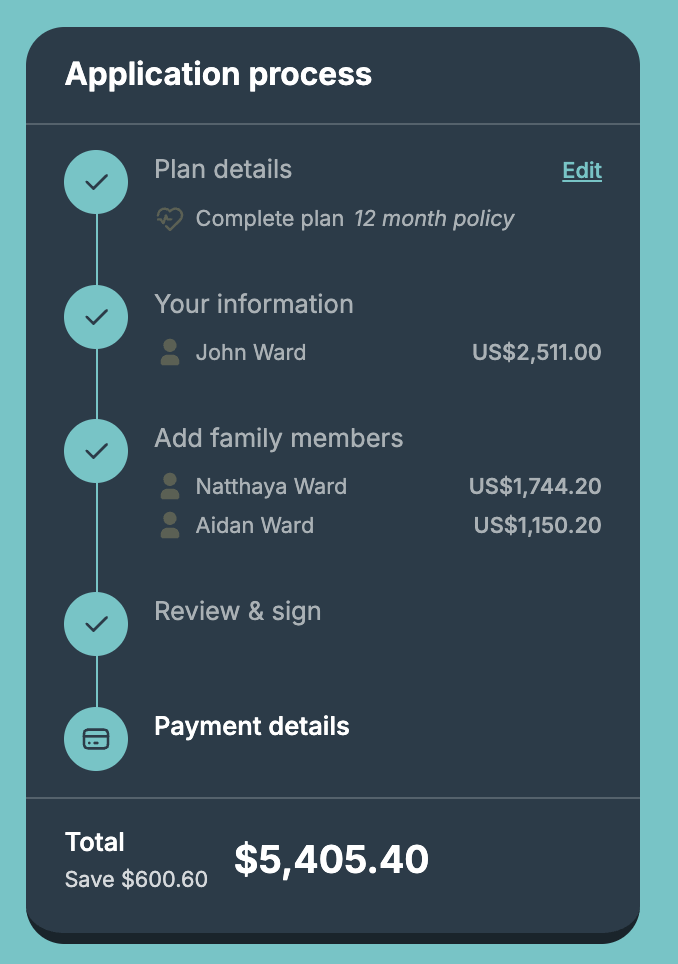Open the Edit link for Plan details

tap(582, 170)
